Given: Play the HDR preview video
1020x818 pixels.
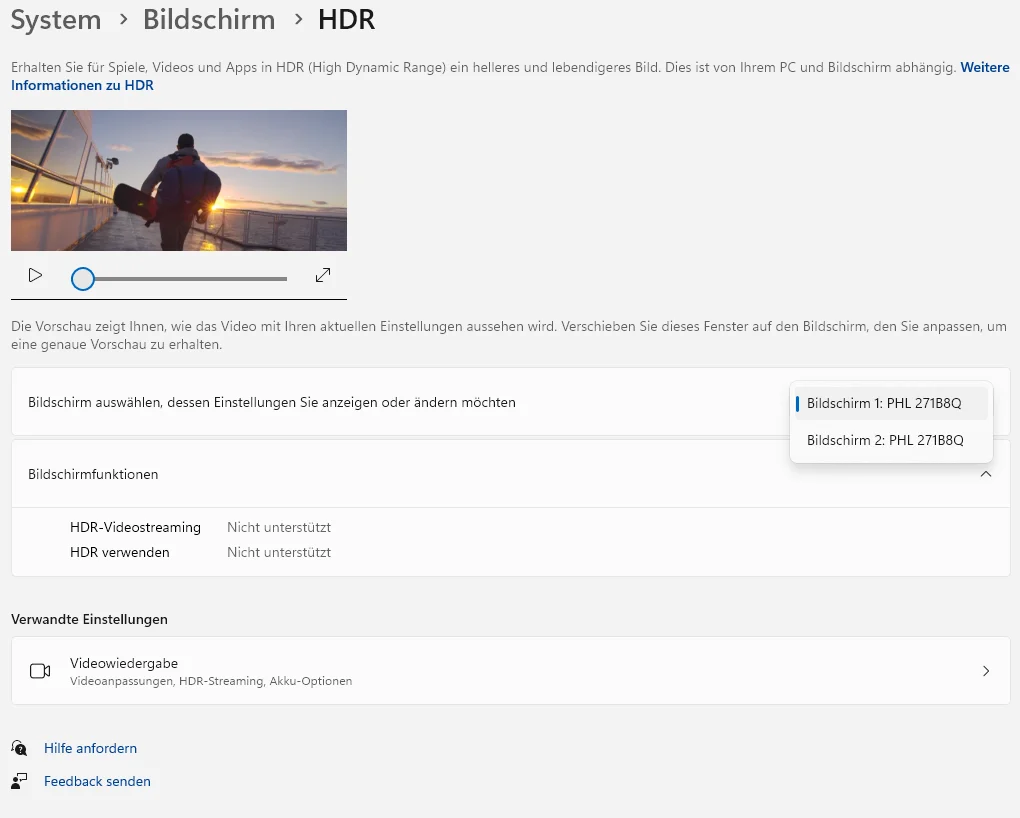Looking at the screenshot, I should point(35,276).
